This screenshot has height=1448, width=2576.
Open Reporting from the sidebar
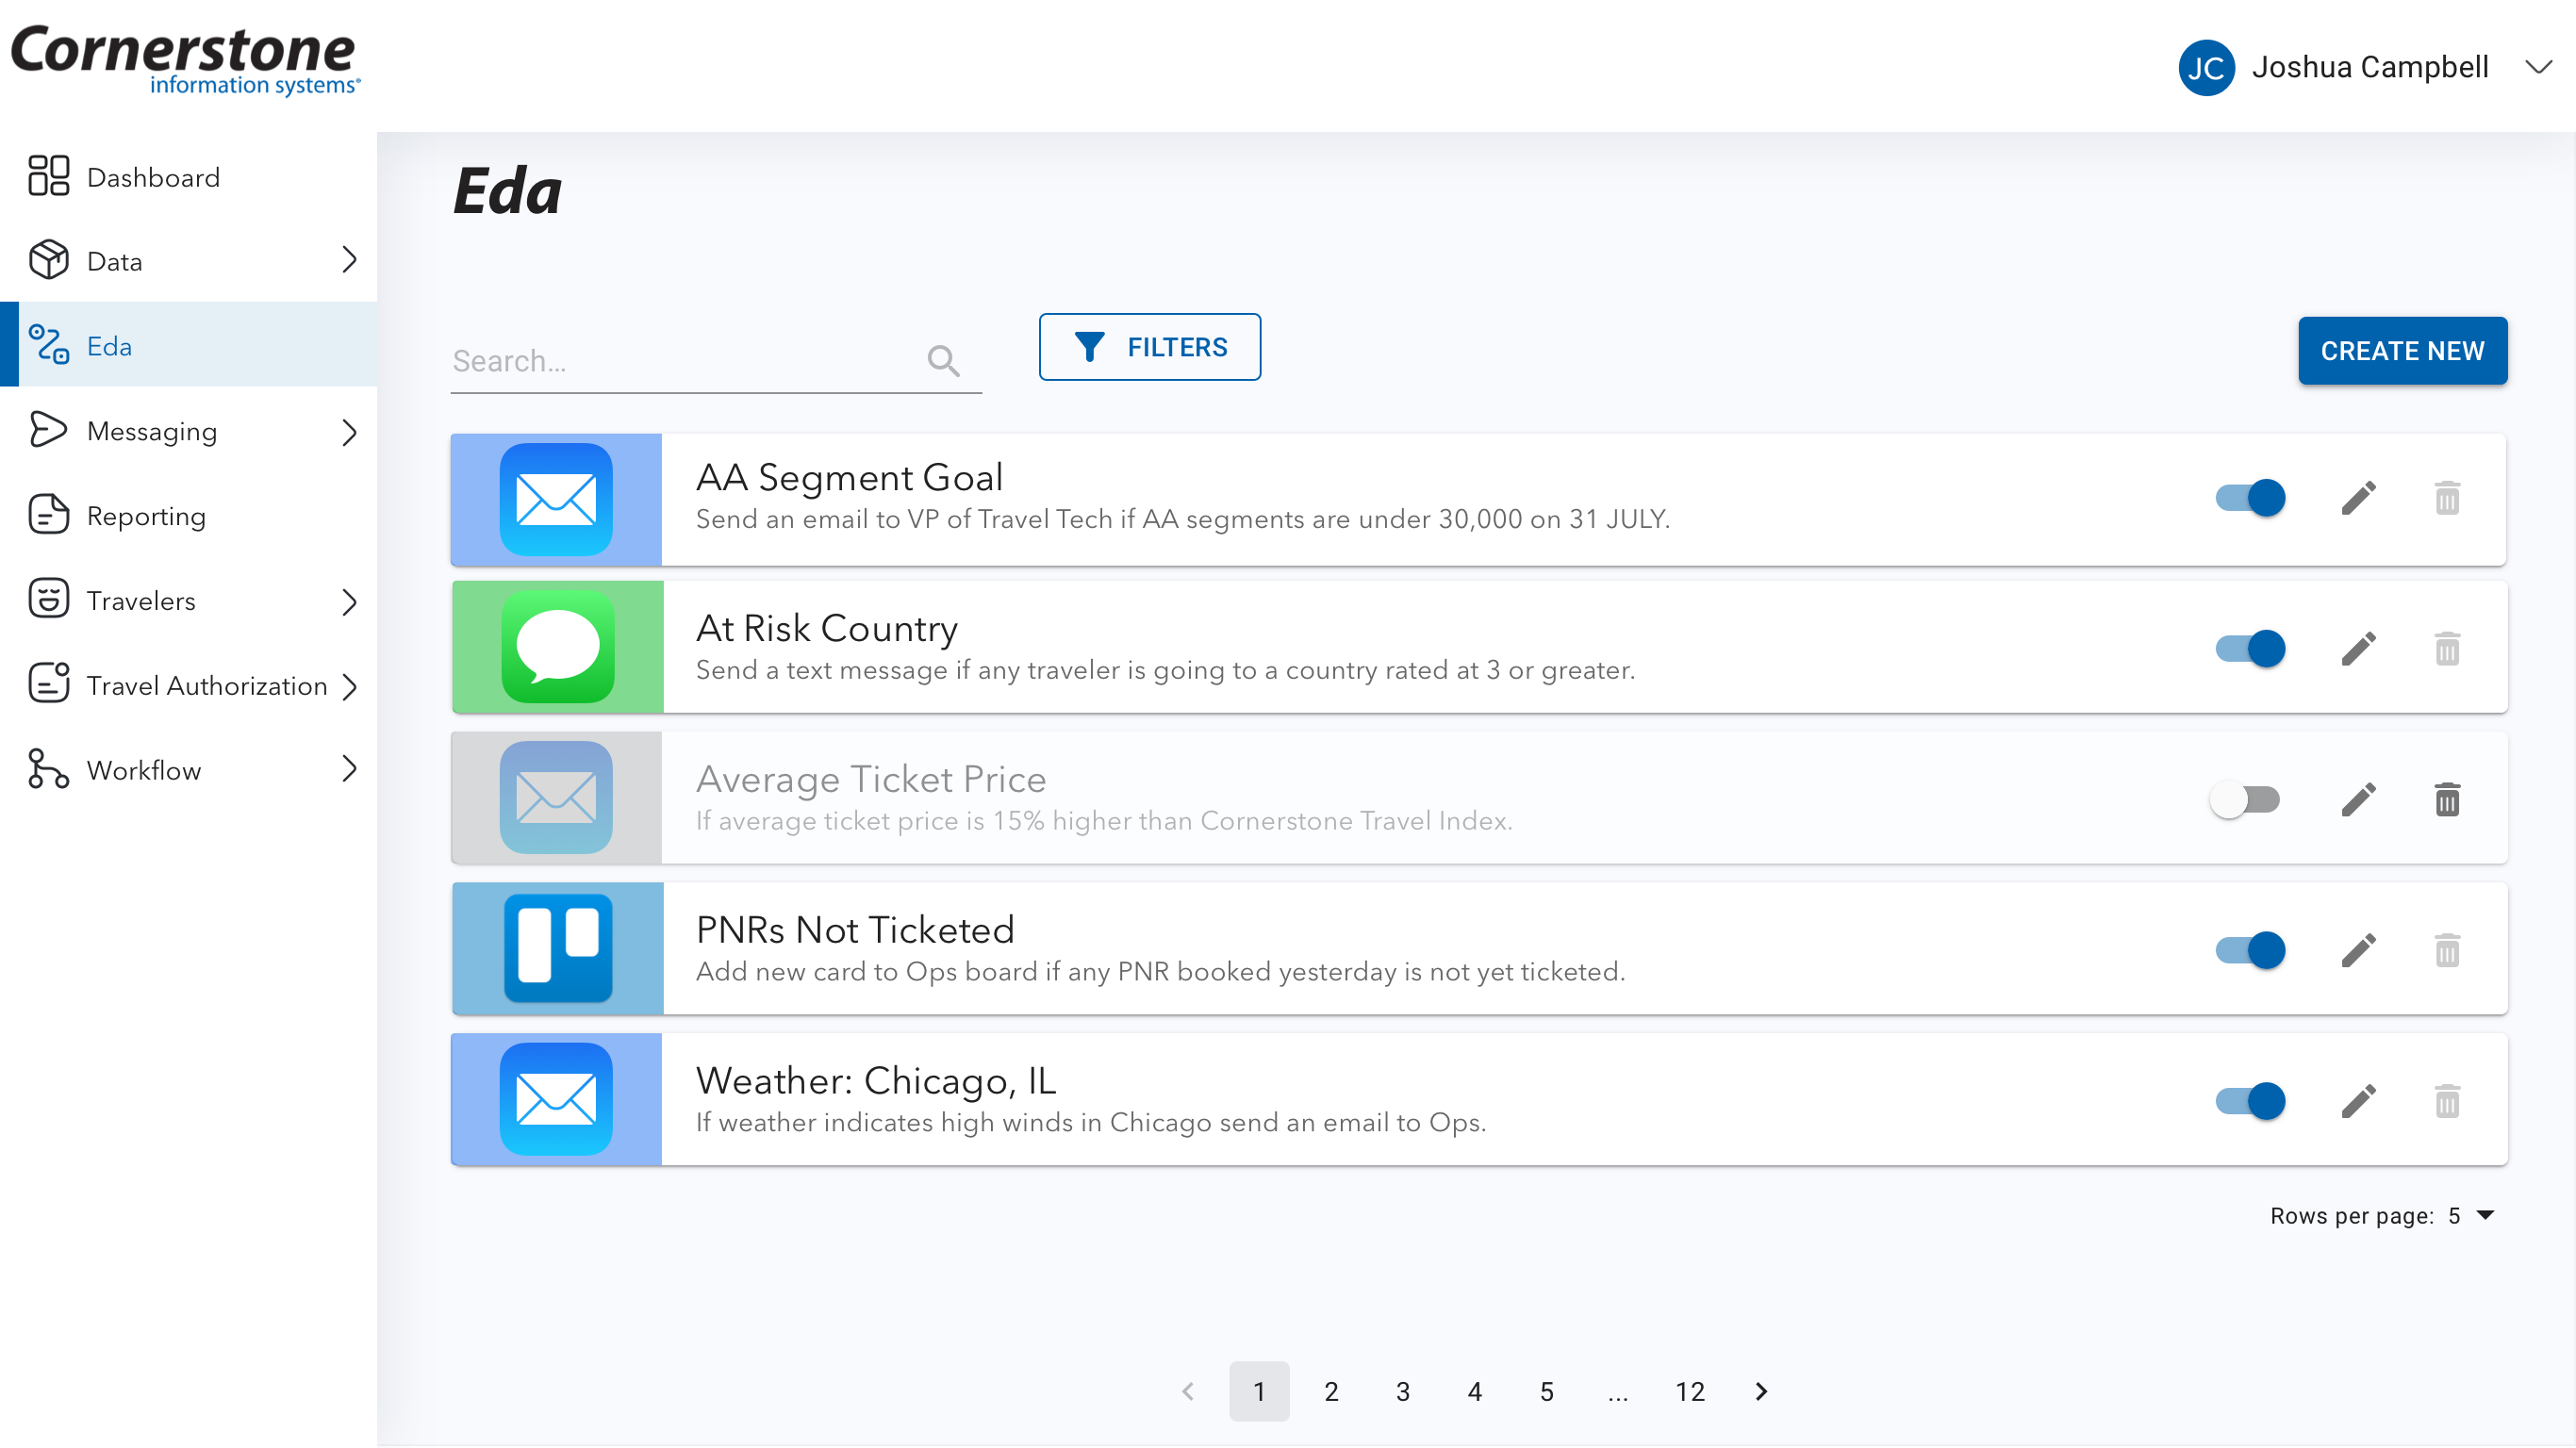(146, 516)
